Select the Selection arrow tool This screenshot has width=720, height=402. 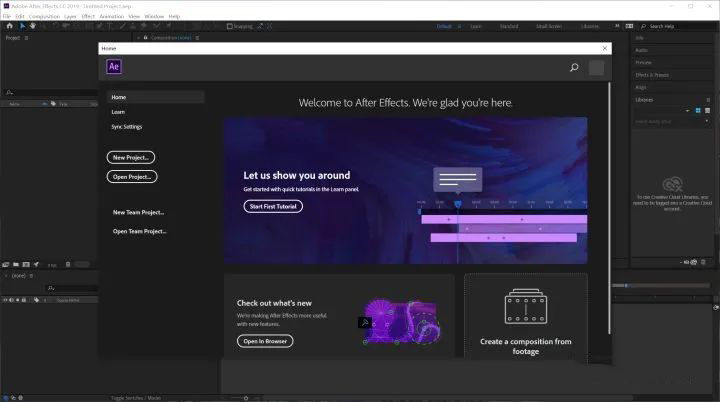[22, 26]
